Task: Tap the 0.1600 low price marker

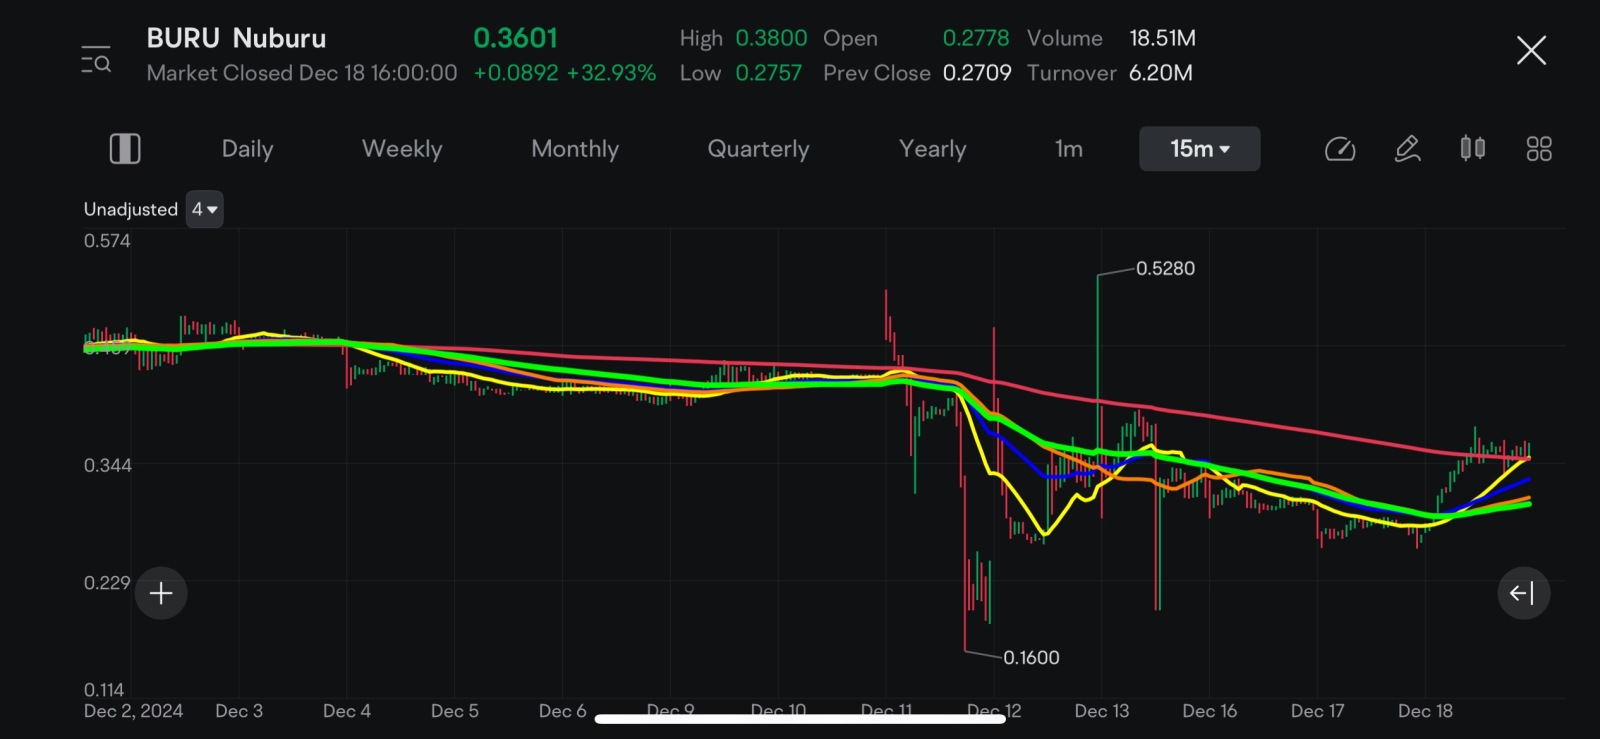Action: point(1031,657)
